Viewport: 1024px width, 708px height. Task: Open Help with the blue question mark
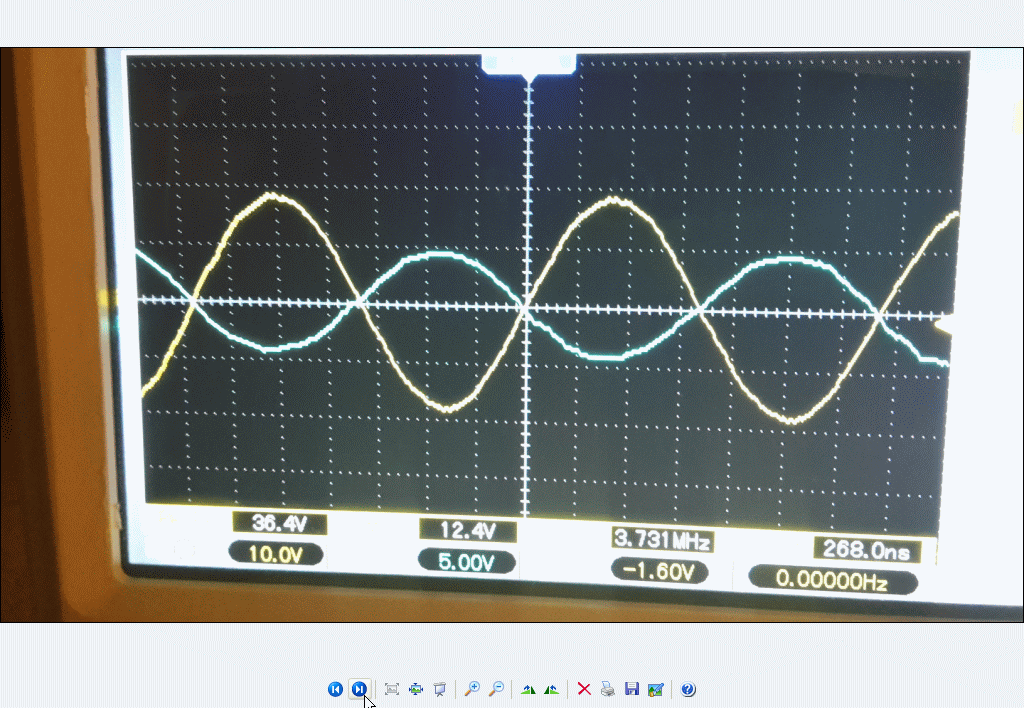pos(688,689)
